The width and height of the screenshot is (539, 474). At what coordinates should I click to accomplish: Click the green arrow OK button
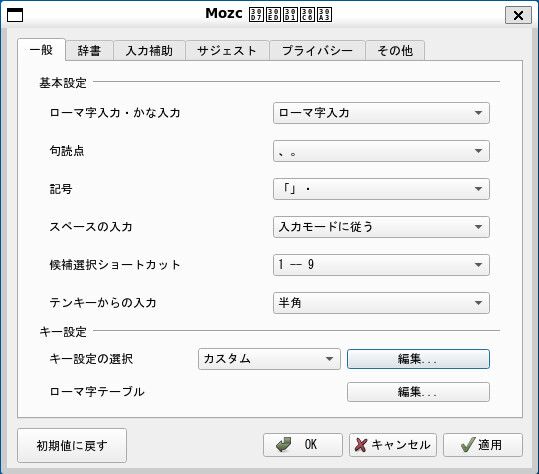coord(303,445)
